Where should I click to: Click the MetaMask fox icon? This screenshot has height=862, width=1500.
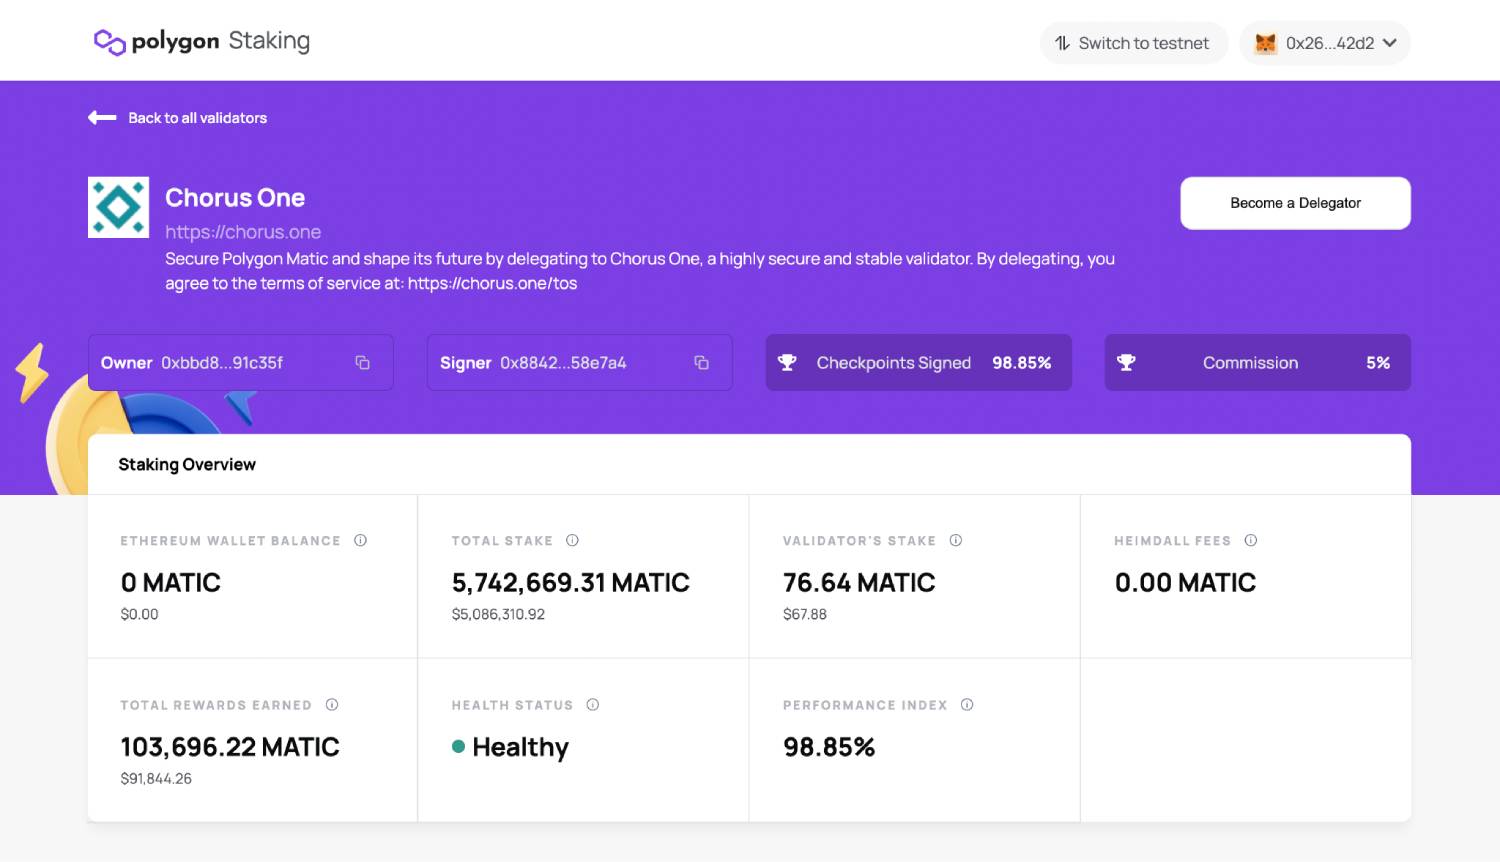(1266, 43)
